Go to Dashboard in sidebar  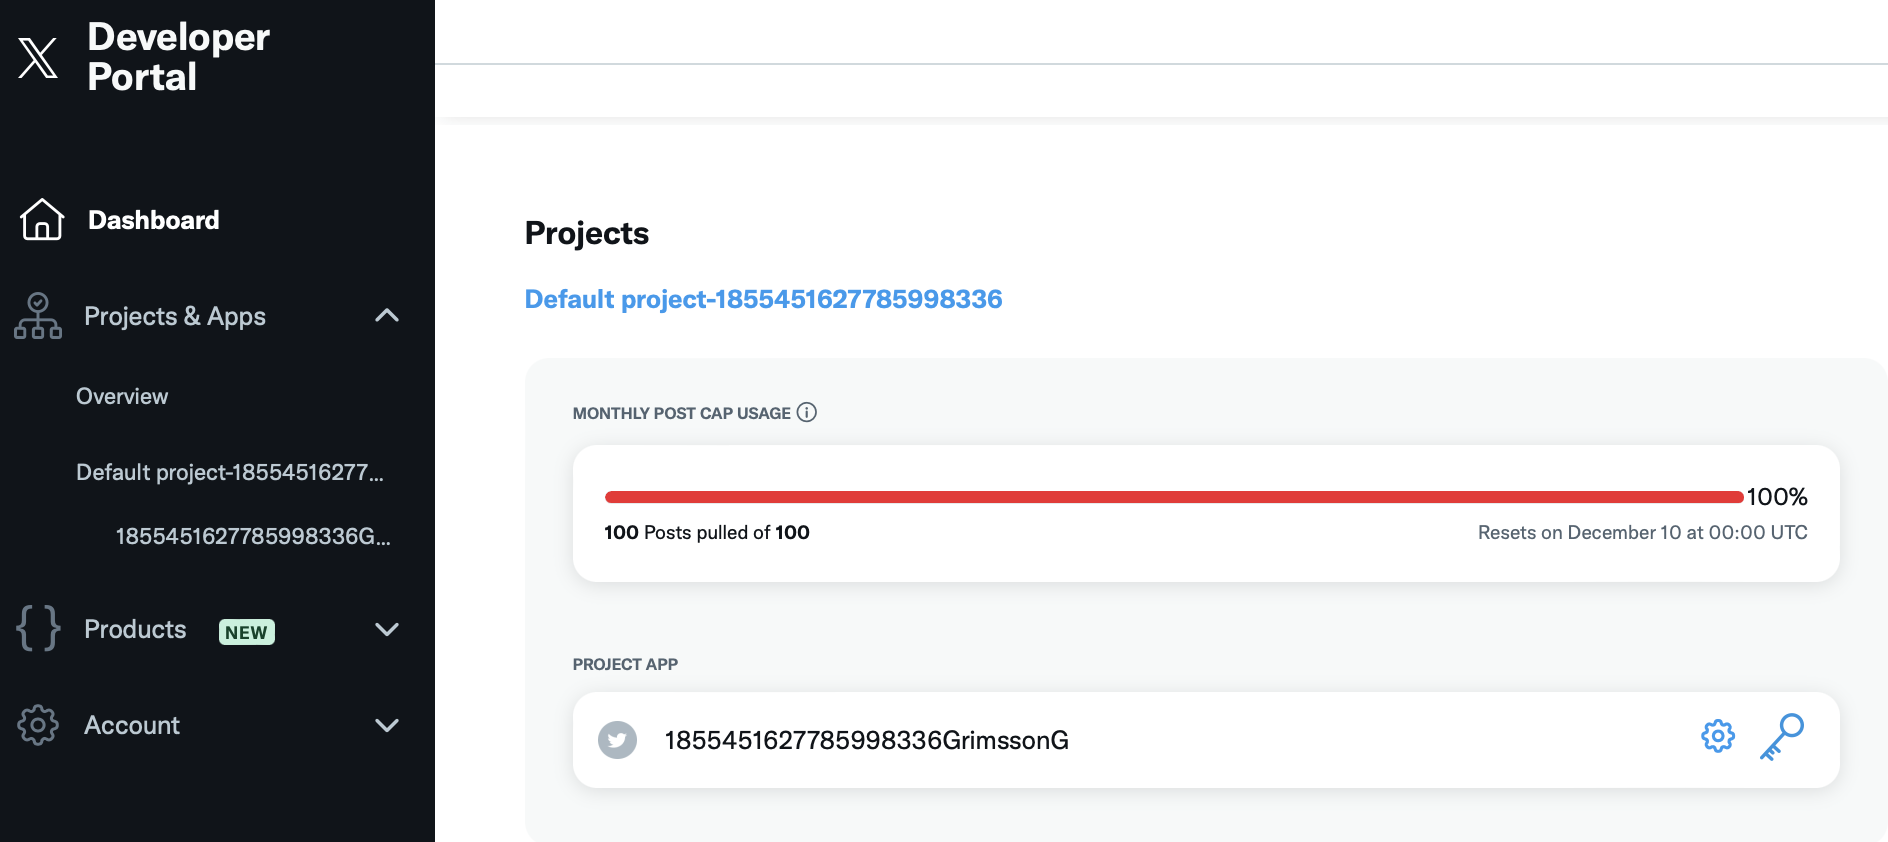click(x=153, y=220)
